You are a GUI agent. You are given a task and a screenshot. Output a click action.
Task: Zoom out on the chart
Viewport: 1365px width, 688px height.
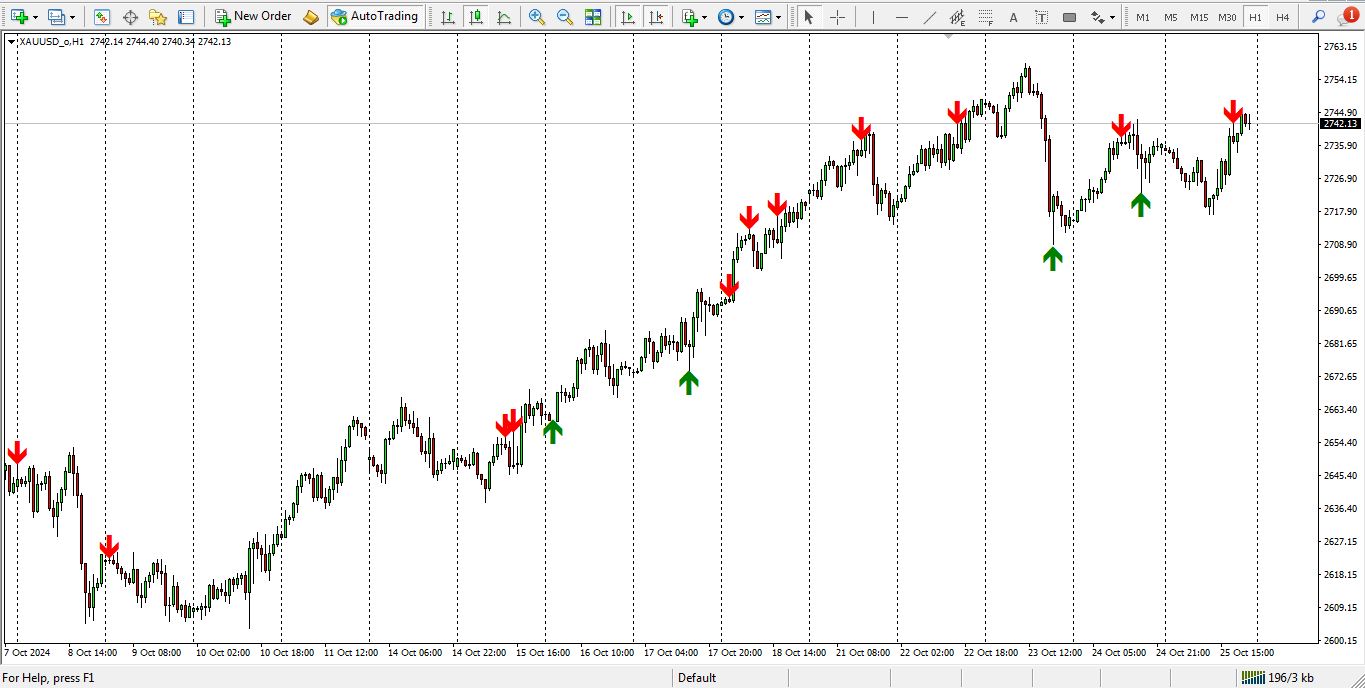(565, 17)
